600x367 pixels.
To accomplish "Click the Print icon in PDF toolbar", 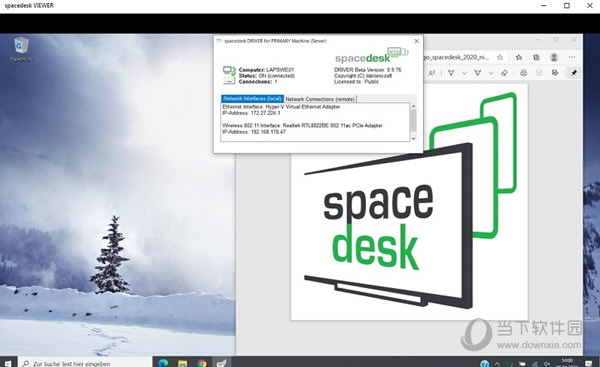I will (x=523, y=73).
